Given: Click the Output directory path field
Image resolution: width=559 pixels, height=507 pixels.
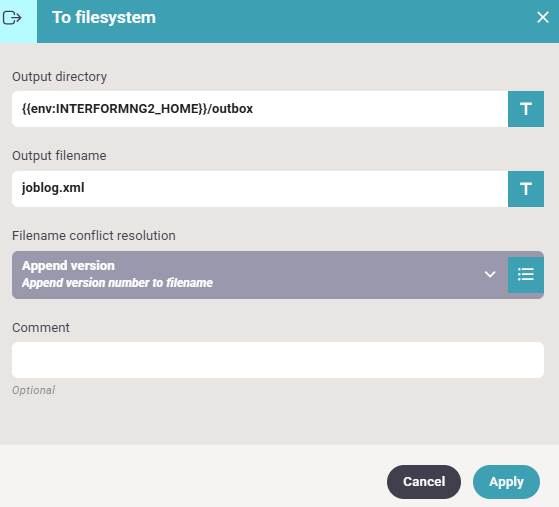Looking at the screenshot, I should 260,109.
